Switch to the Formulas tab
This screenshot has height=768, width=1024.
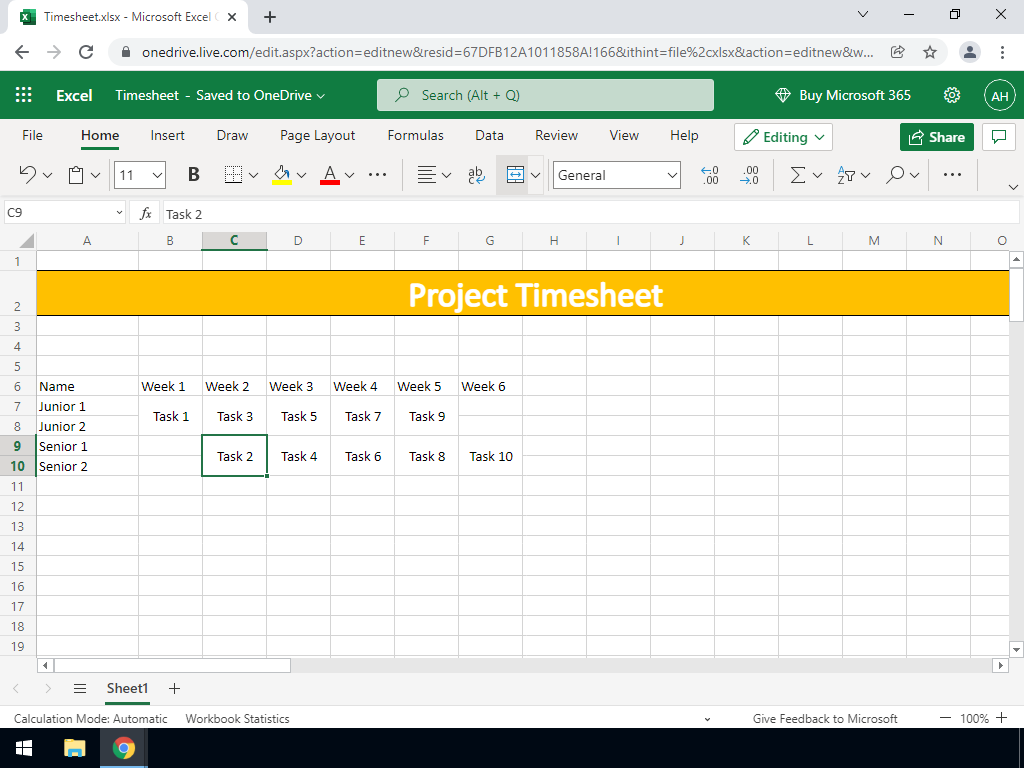[x=415, y=135]
